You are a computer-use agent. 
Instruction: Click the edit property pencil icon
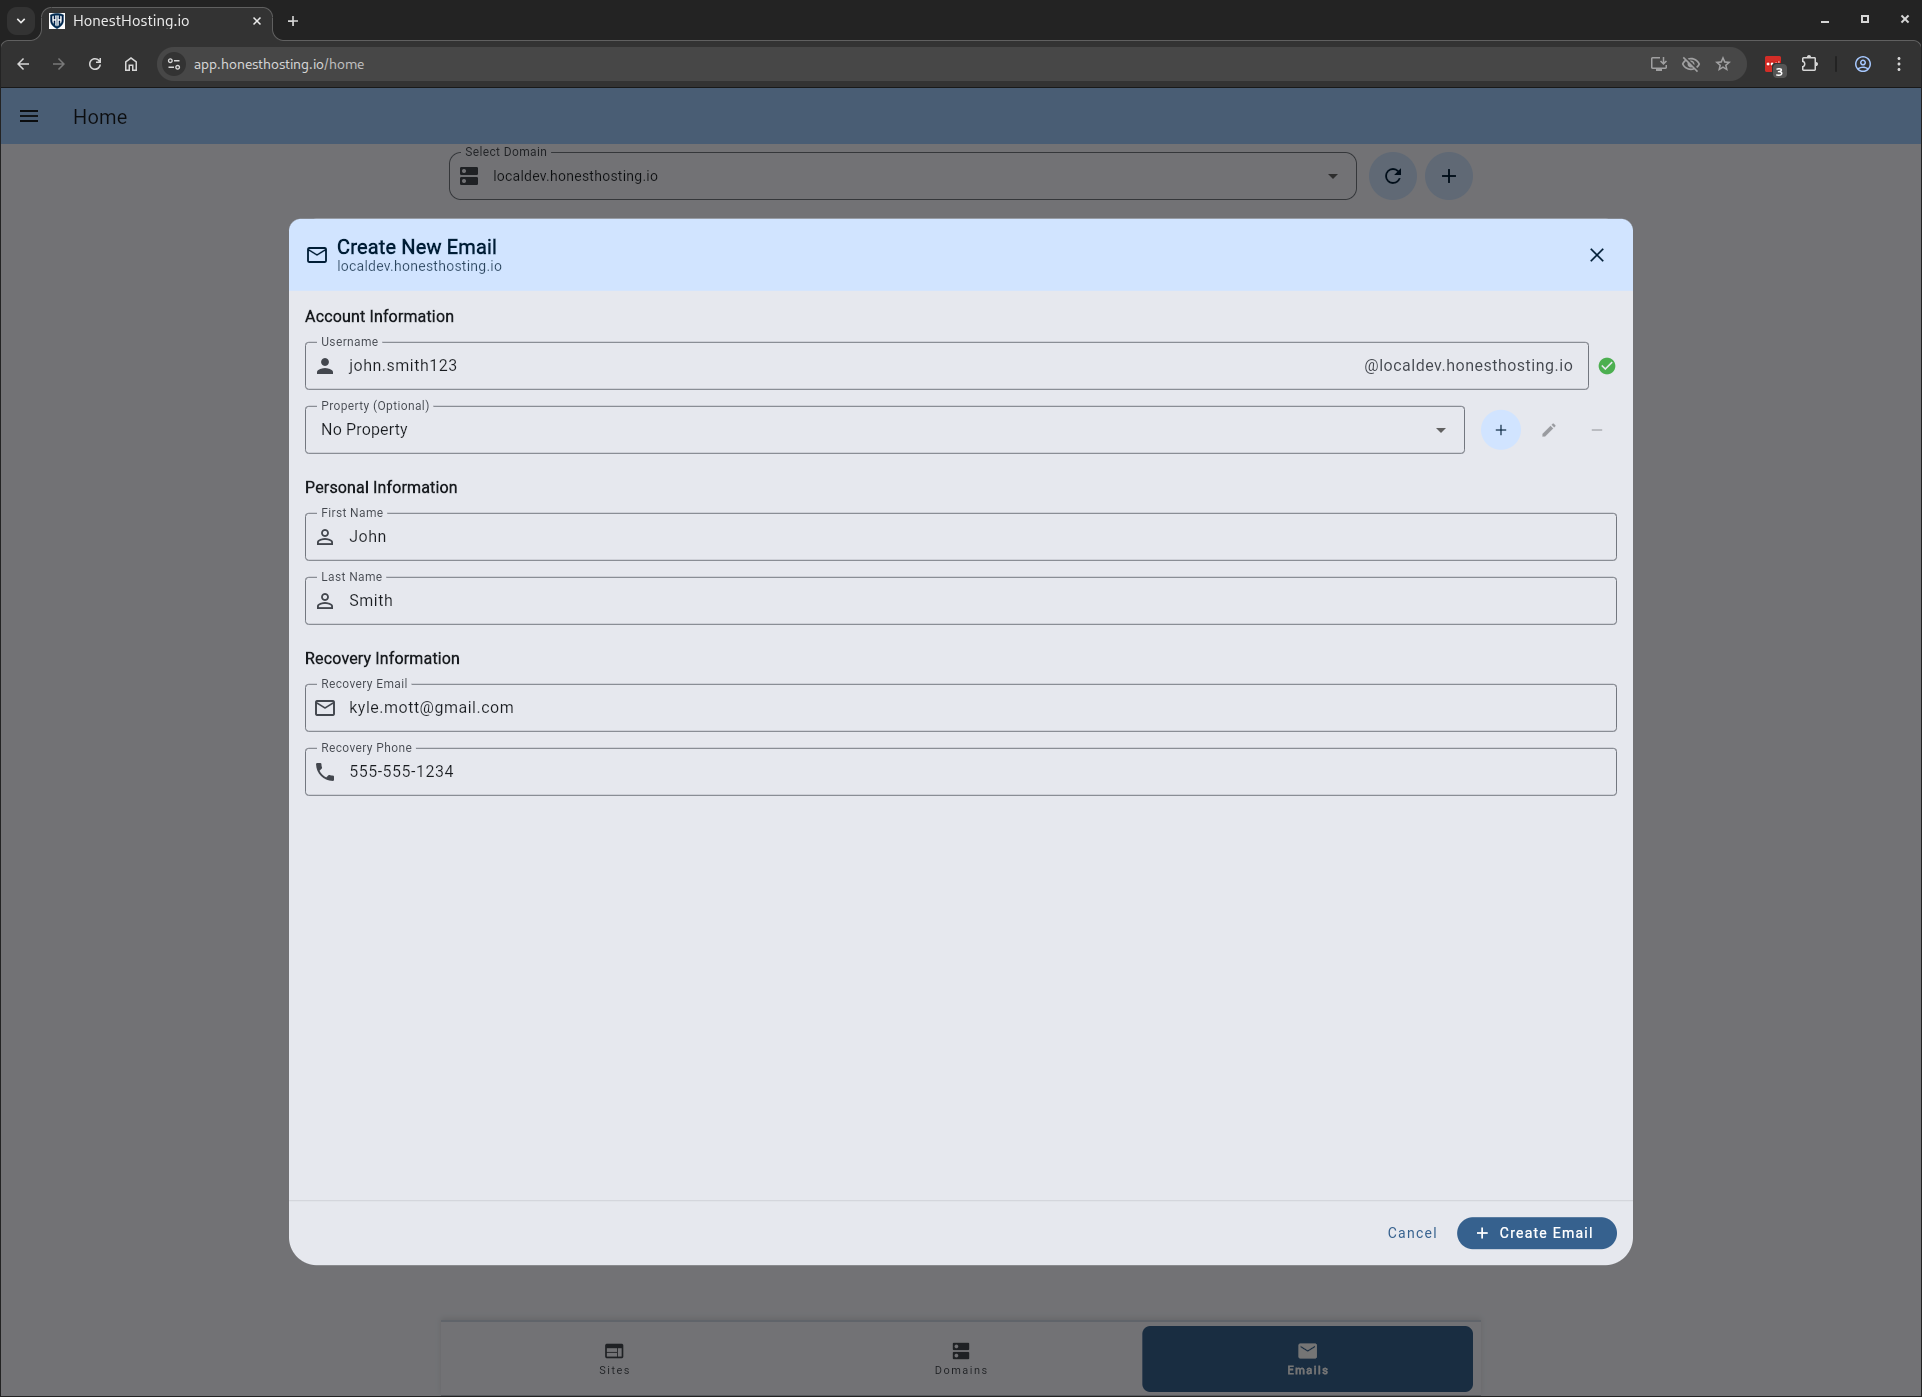click(1548, 430)
